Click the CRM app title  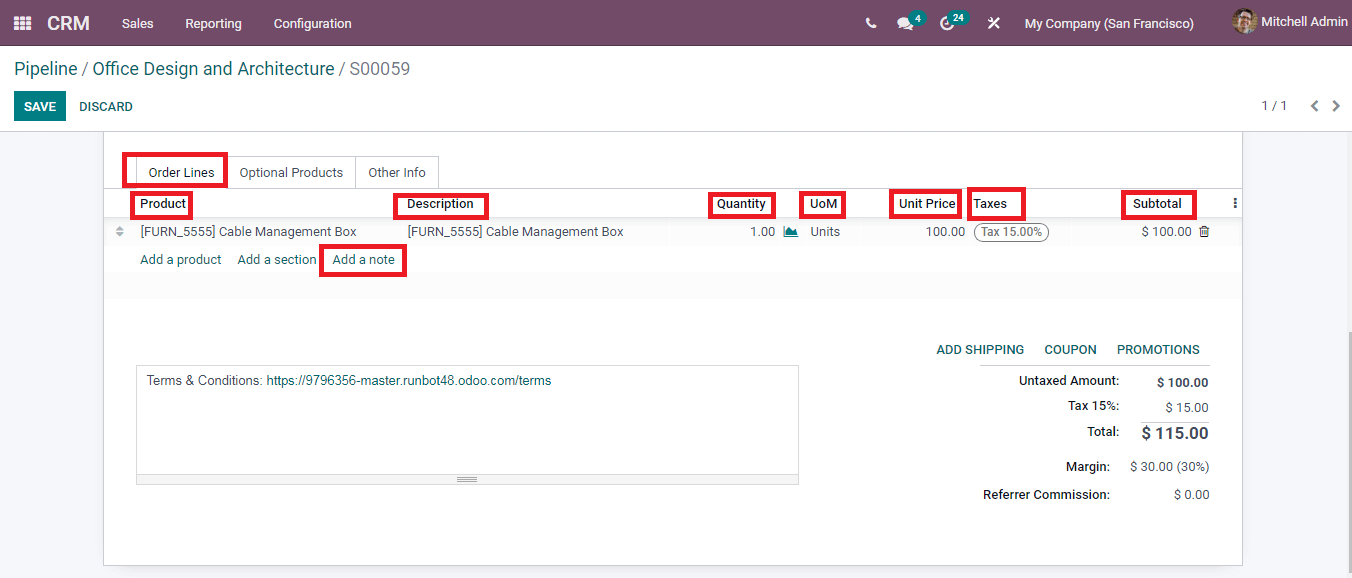[x=68, y=23]
